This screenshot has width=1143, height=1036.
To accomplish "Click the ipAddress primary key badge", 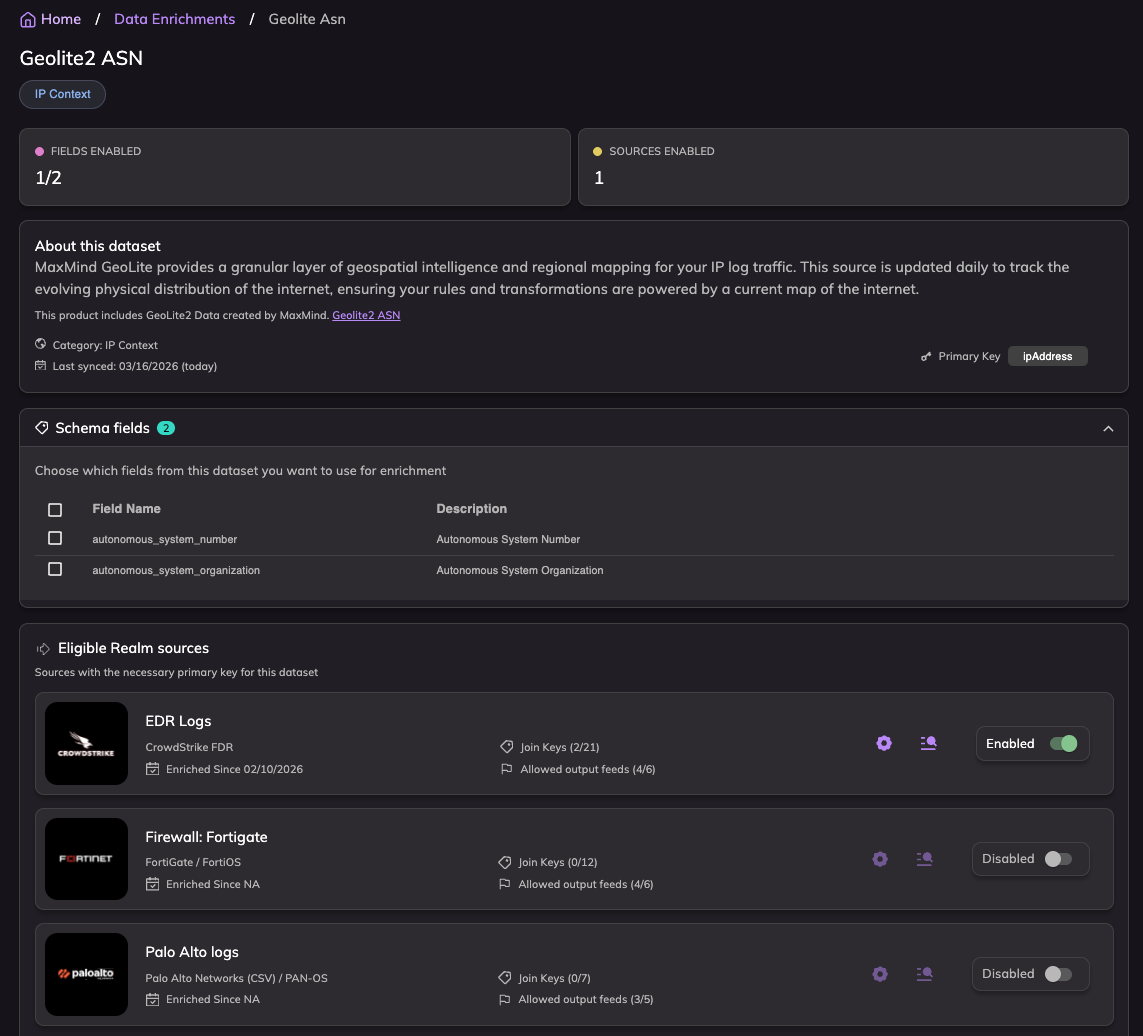I will pos(1047,356).
